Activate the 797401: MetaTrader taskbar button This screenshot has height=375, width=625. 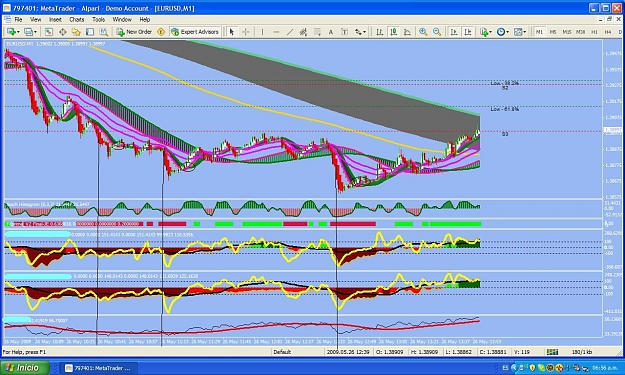tap(99, 368)
